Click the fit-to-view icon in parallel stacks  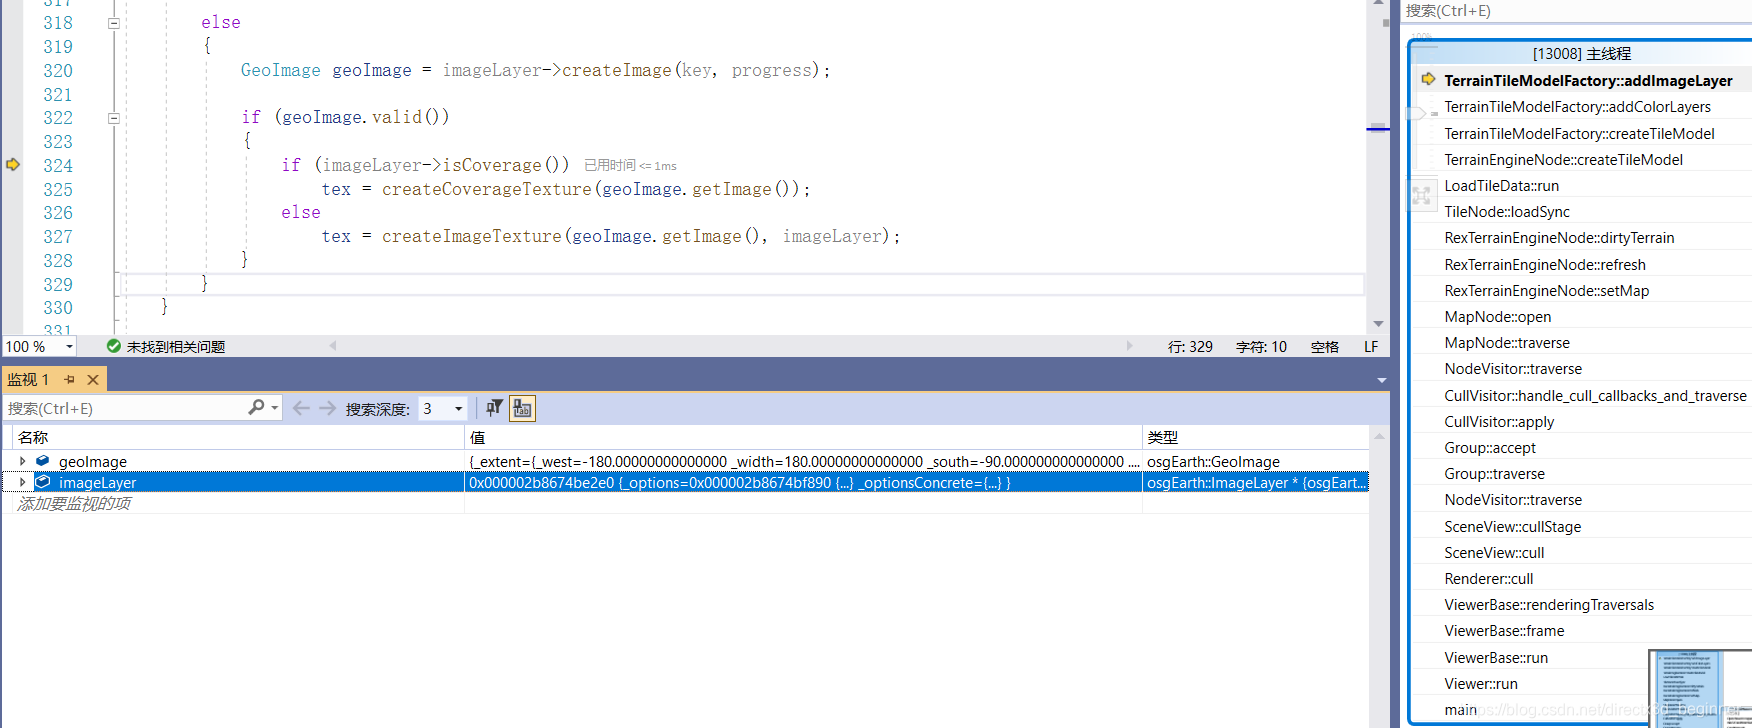[1421, 196]
